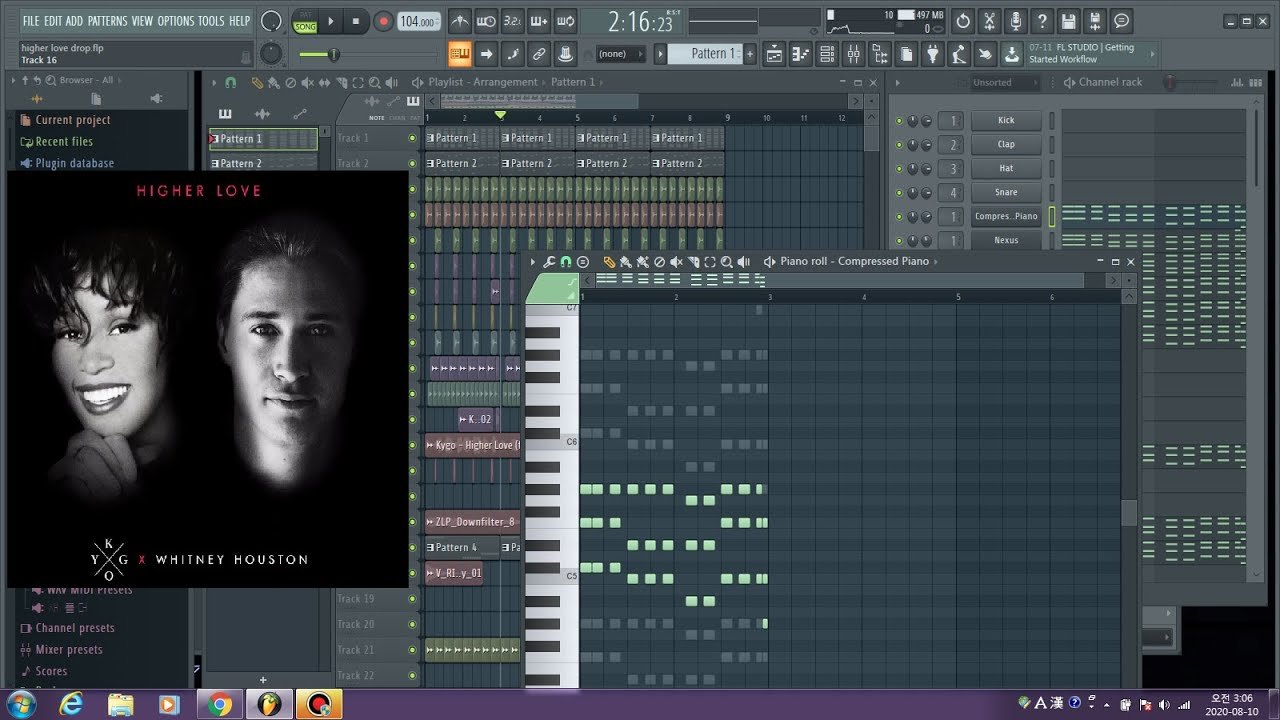Open the TOOLS menu
This screenshot has height=720, width=1280.
[211, 20]
